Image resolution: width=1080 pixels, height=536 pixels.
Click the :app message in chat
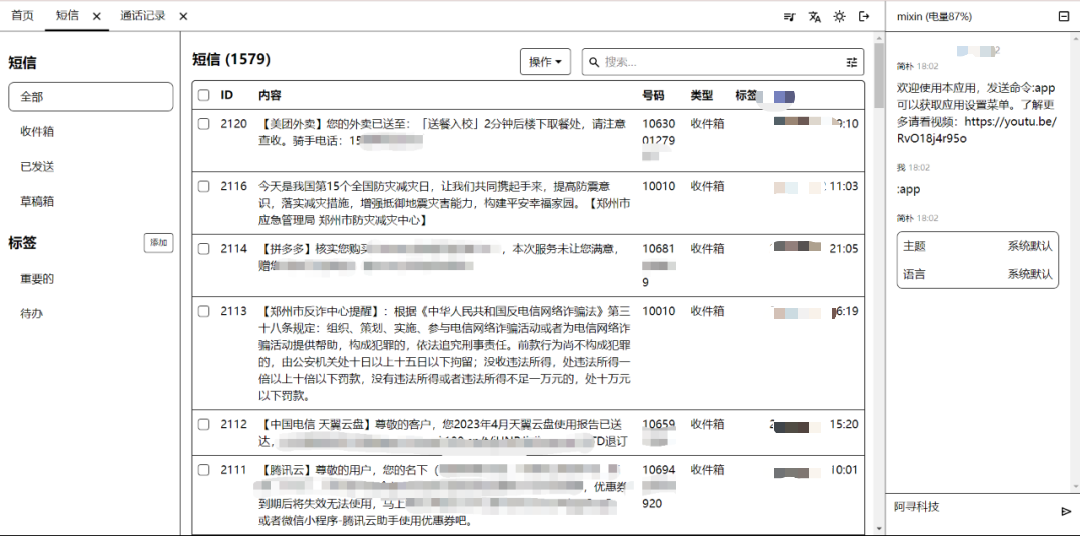908,189
